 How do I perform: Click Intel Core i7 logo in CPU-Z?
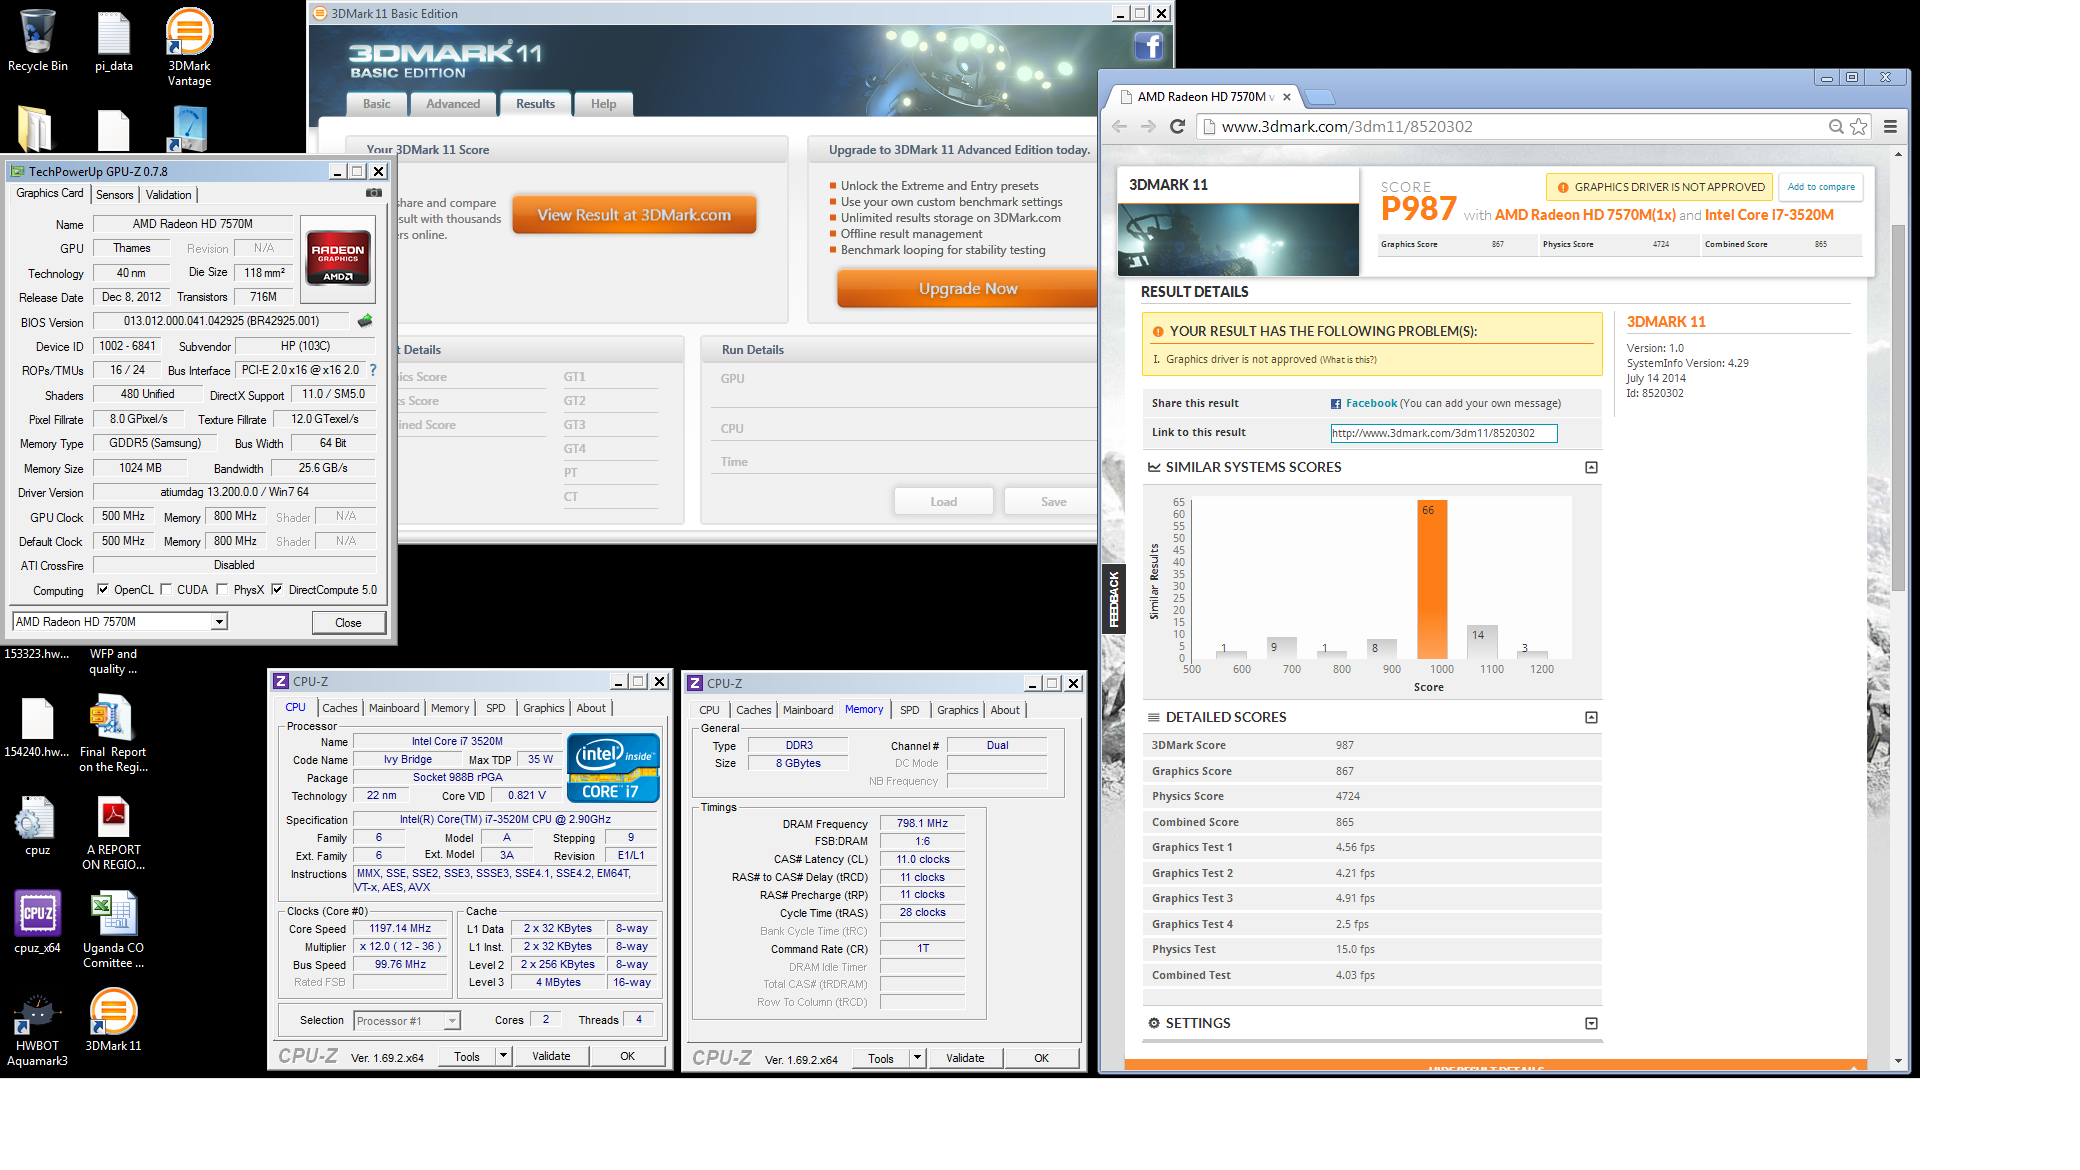click(x=614, y=768)
